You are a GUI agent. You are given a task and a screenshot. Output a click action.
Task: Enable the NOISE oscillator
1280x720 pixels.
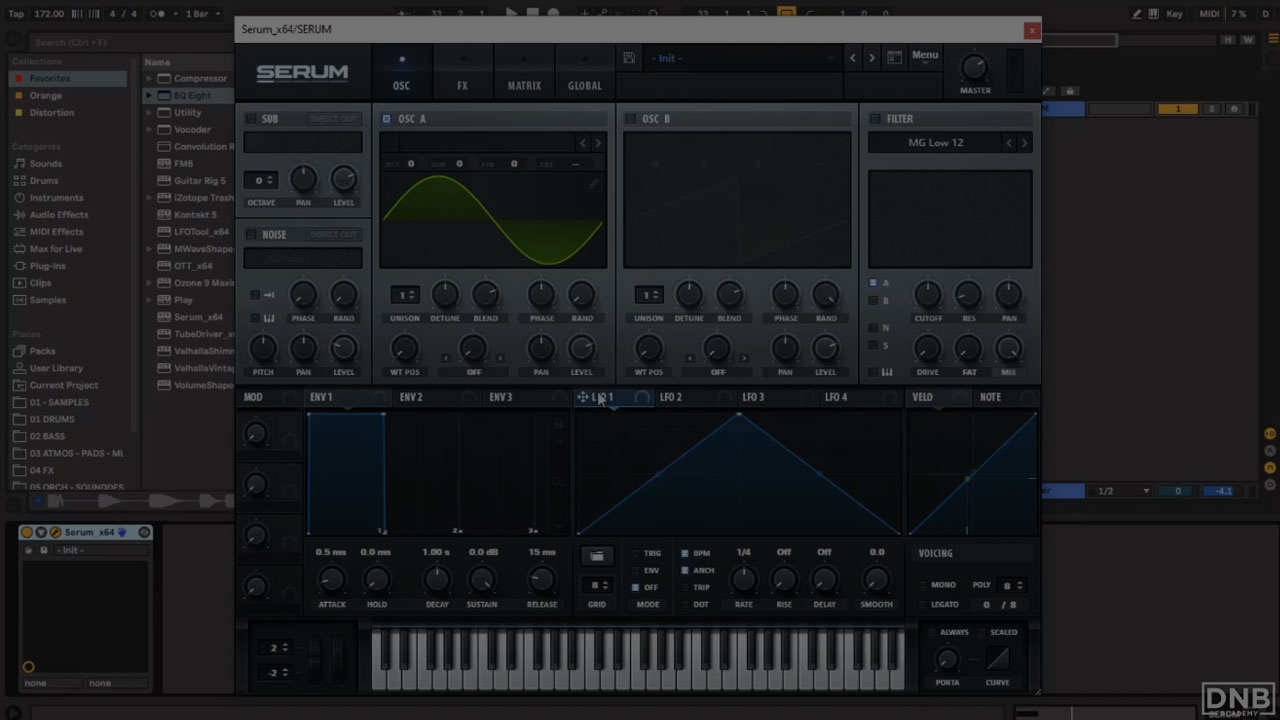pos(251,235)
